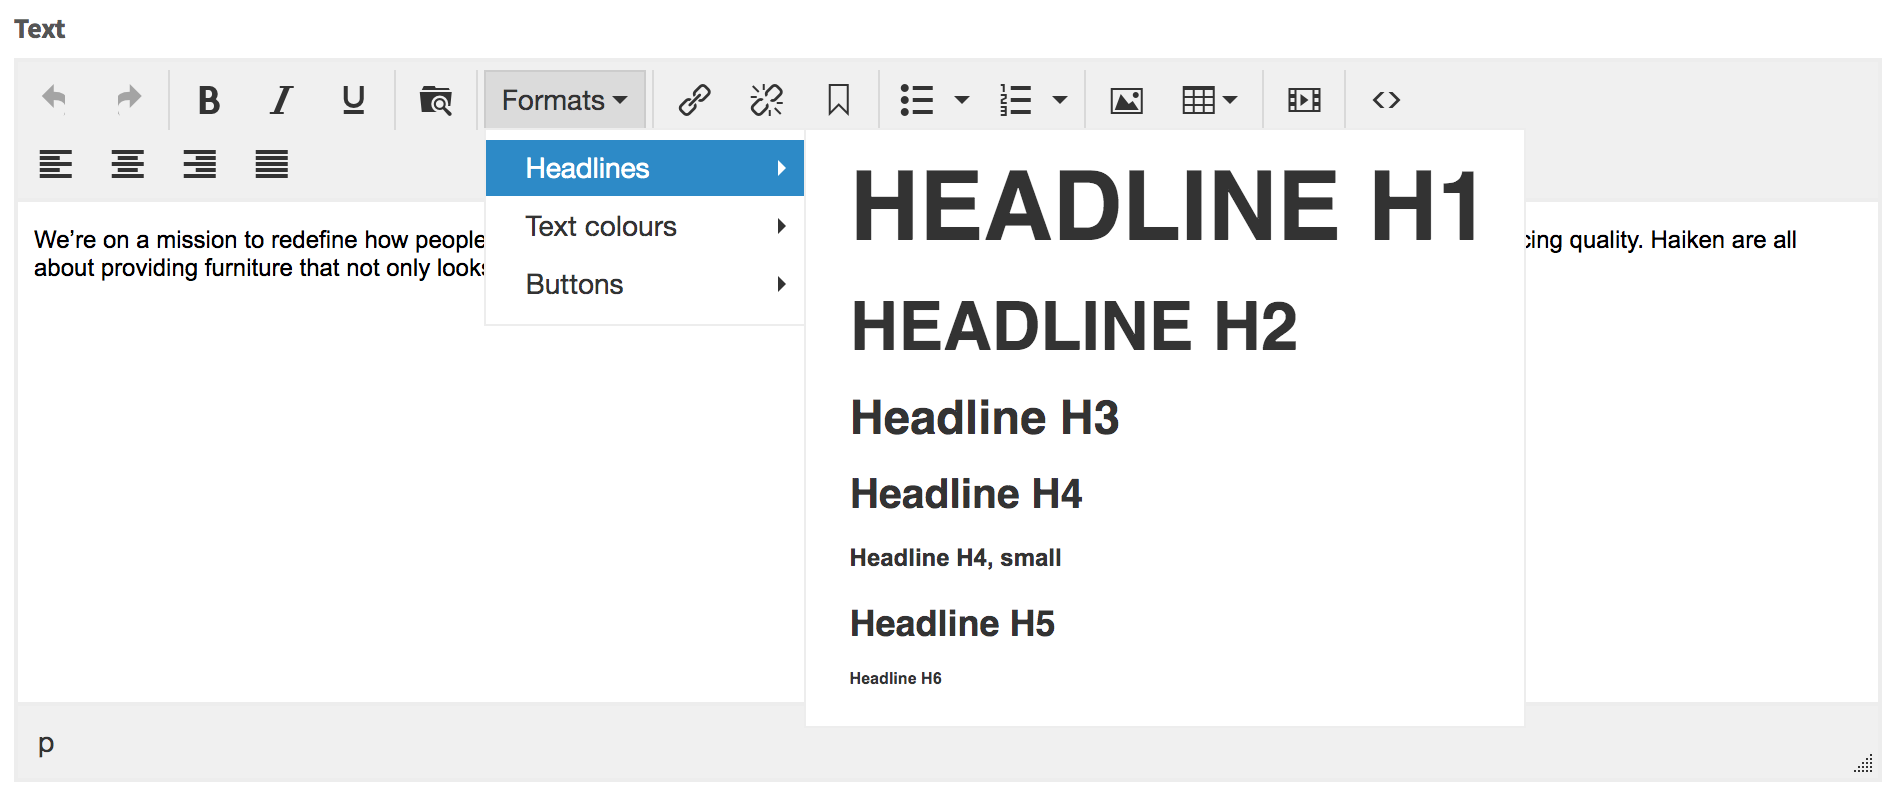
Task: Insert an anchor bookmark icon
Action: click(x=839, y=100)
